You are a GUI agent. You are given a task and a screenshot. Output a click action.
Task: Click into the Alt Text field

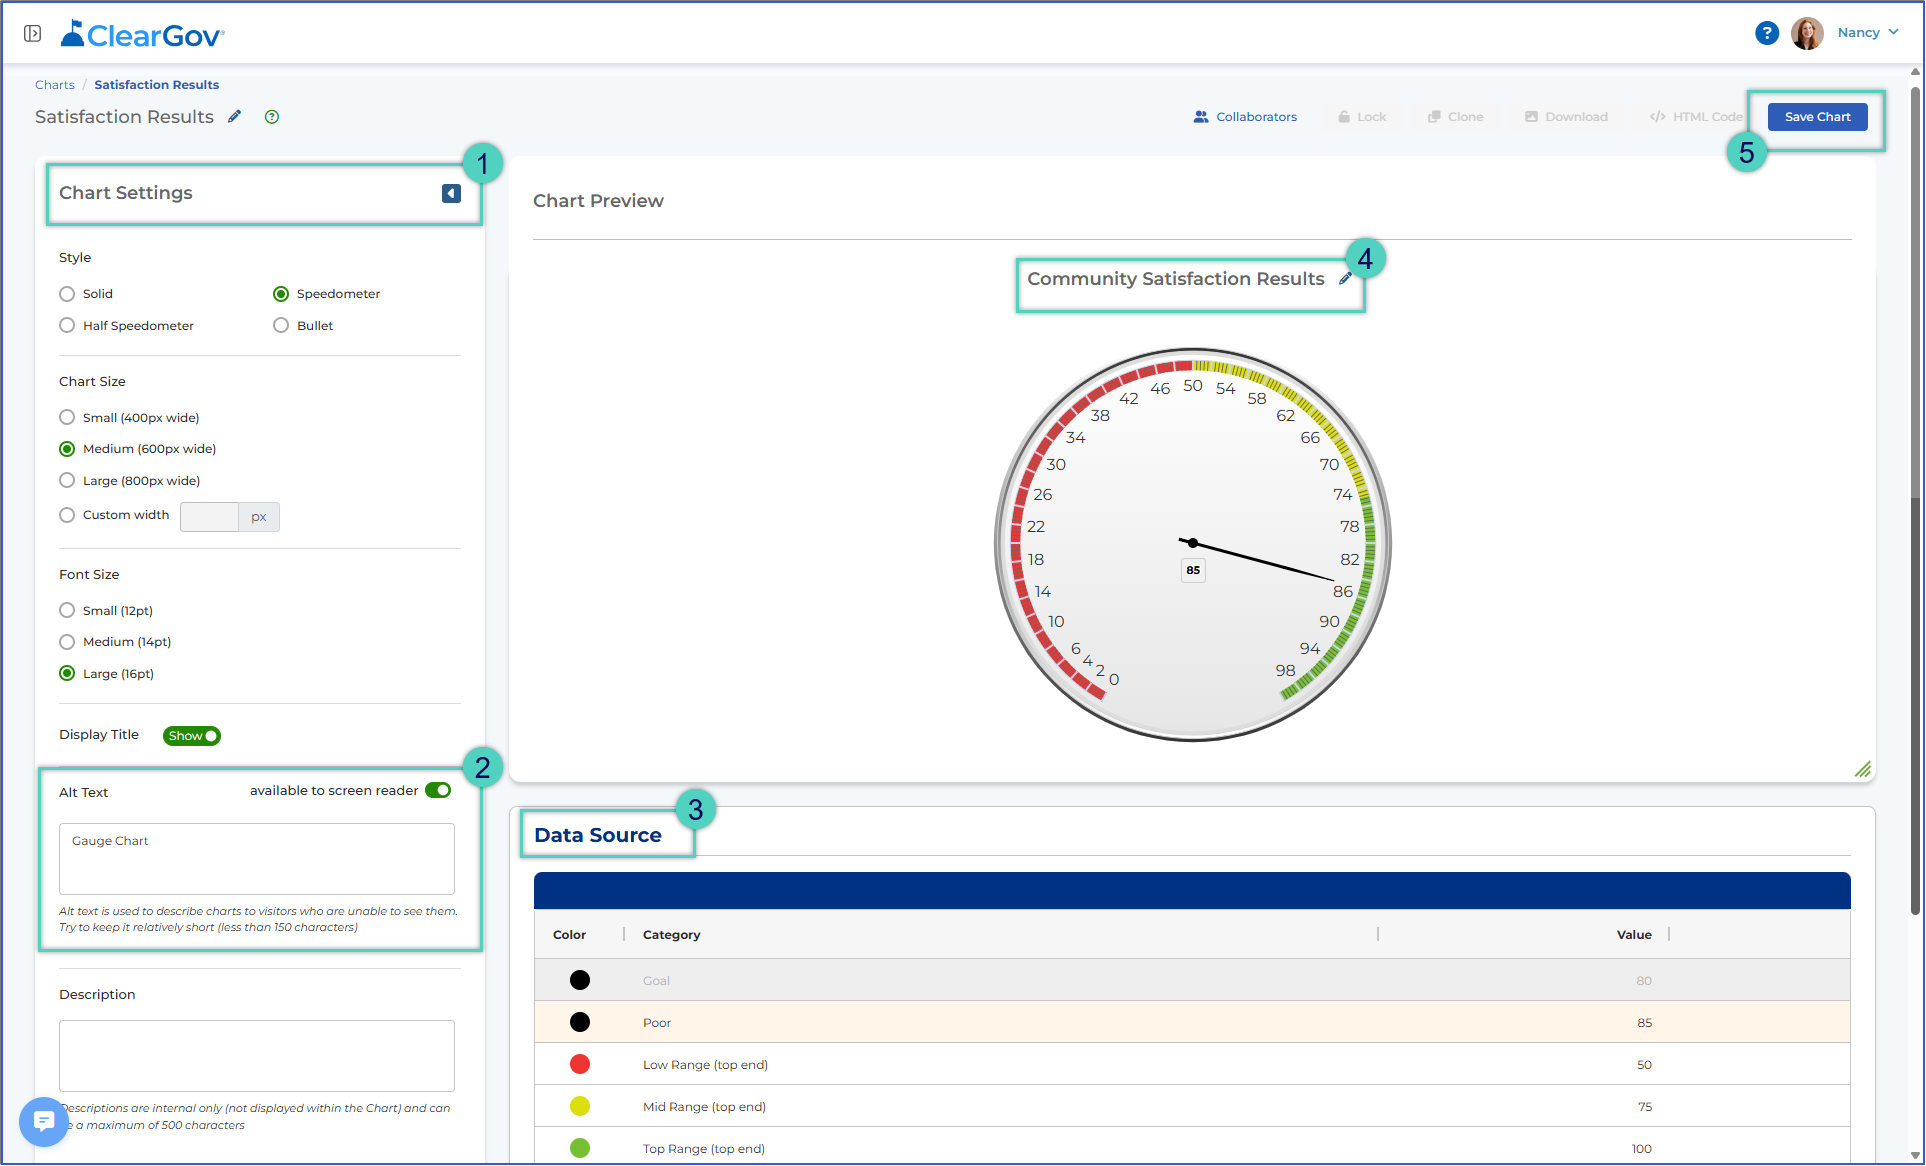coord(257,859)
